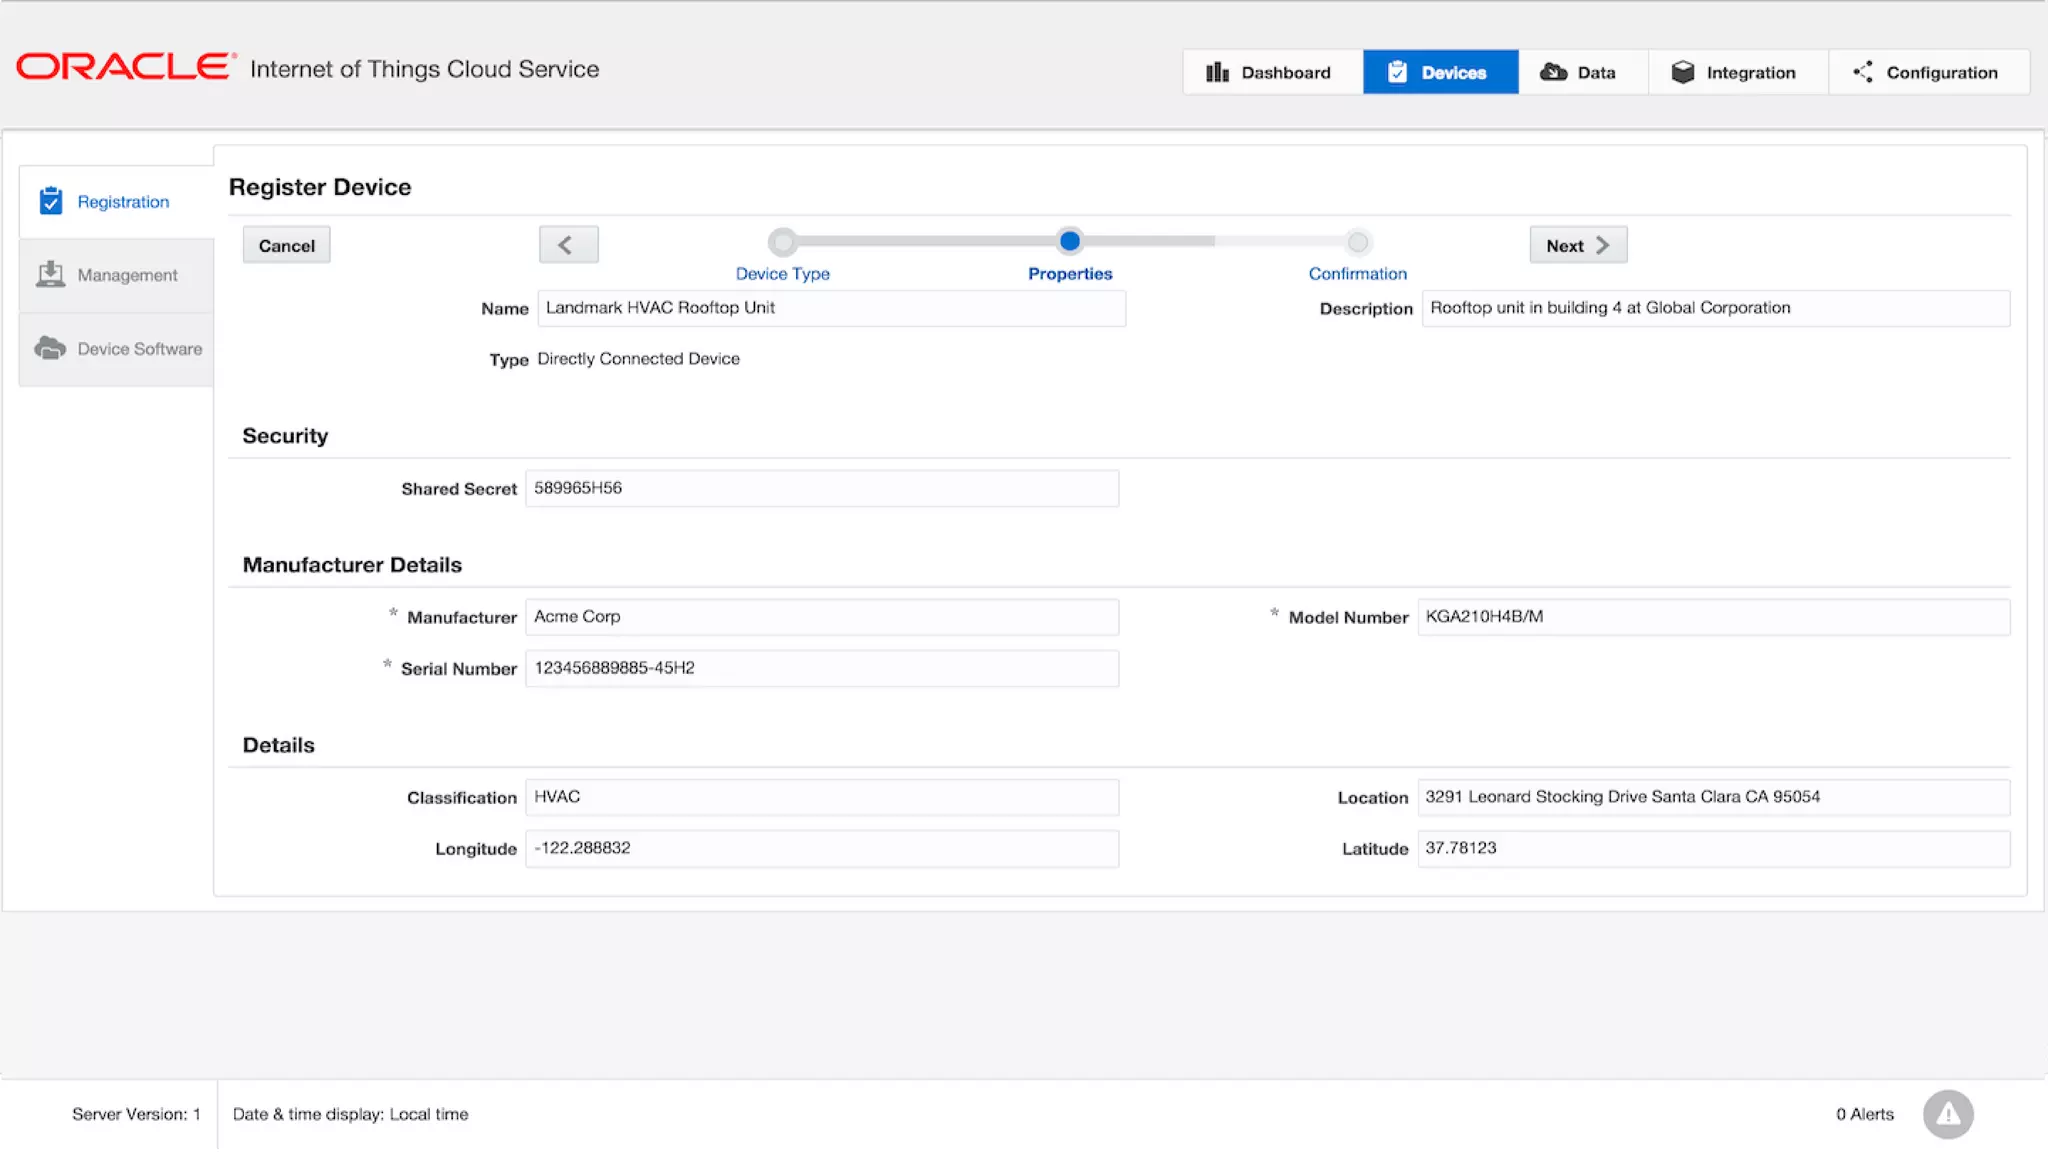Image resolution: width=2048 pixels, height=1152 pixels.
Task: Click Next to proceed to Confirmation
Action: pos(1577,245)
